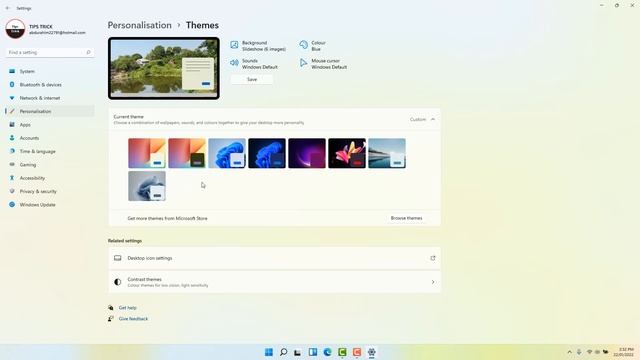Open the Apps settings category
The width and height of the screenshot is (640, 360).
pyautogui.click(x=49, y=125)
